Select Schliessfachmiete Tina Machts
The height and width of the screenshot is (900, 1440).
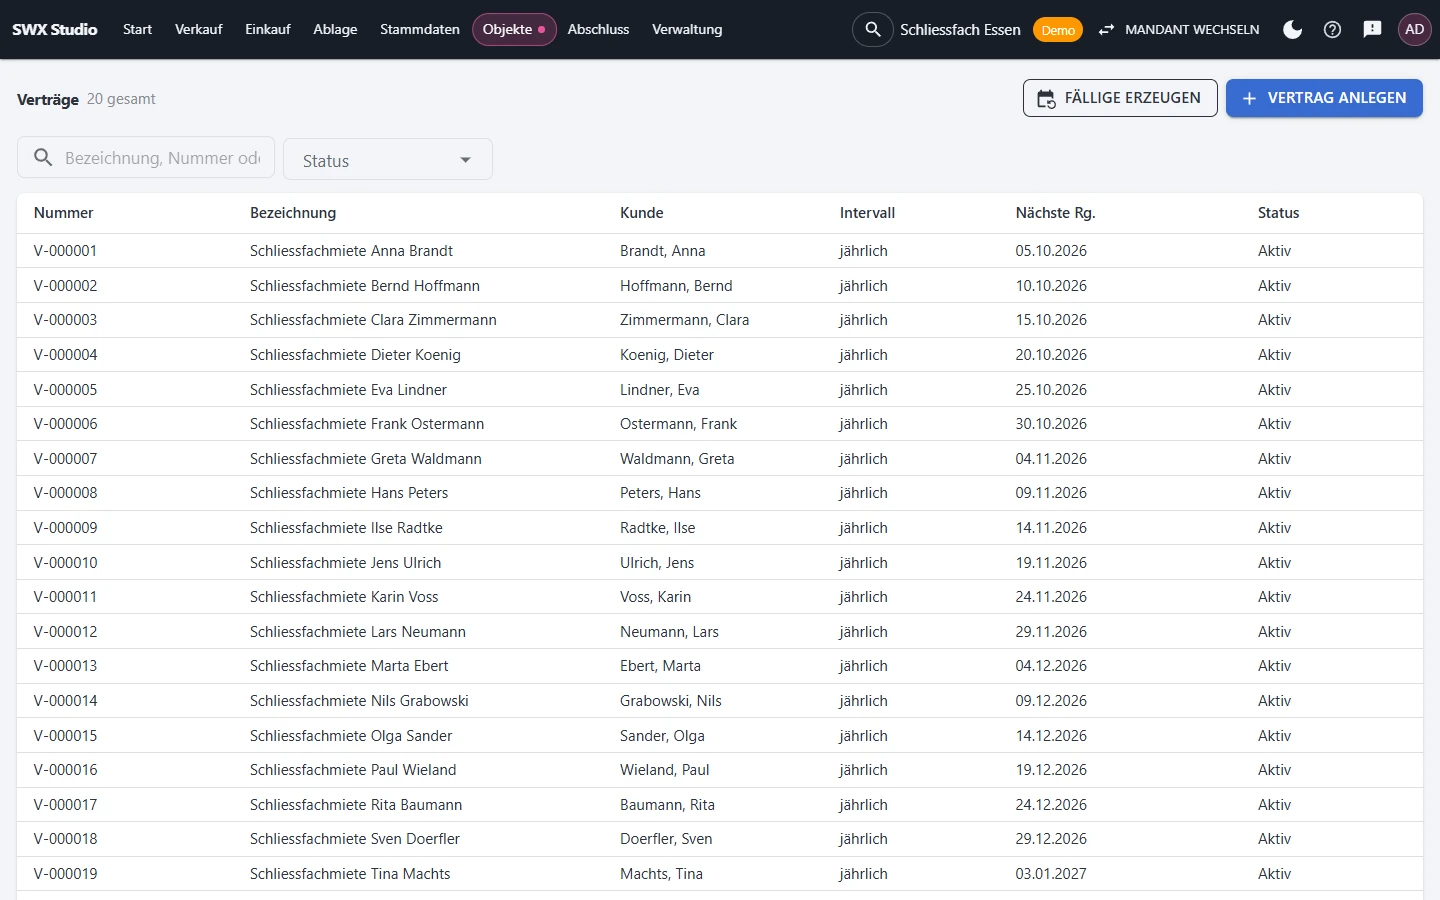pyautogui.click(x=350, y=874)
